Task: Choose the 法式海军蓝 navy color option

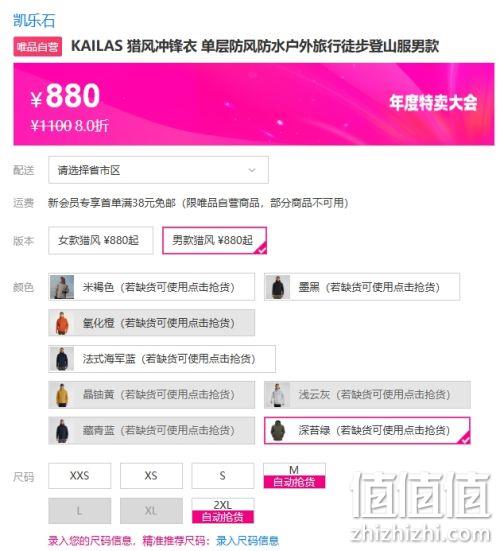Action: [162, 359]
